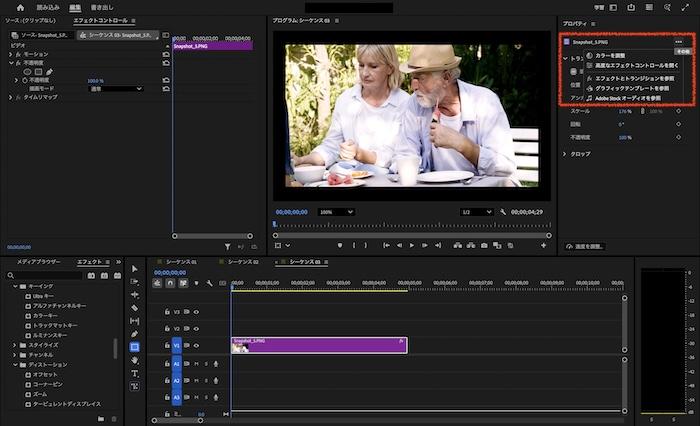
Task: Click エフェクトとトランジションを参照 menu entry
Action: [634, 77]
